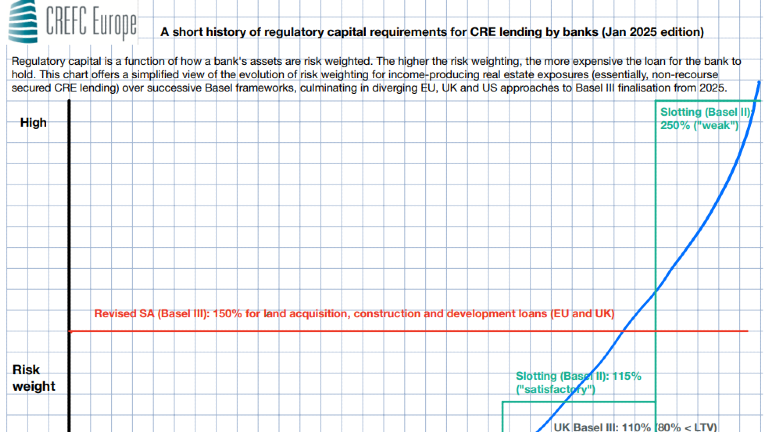Click the "High" axis label

[x=32, y=123]
